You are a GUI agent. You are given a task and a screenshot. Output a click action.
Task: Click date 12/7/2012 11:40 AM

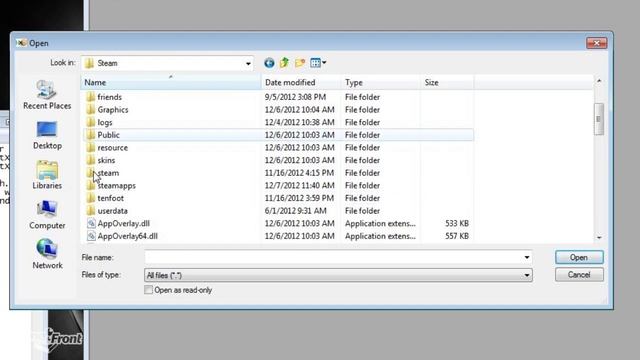click(x=299, y=186)
